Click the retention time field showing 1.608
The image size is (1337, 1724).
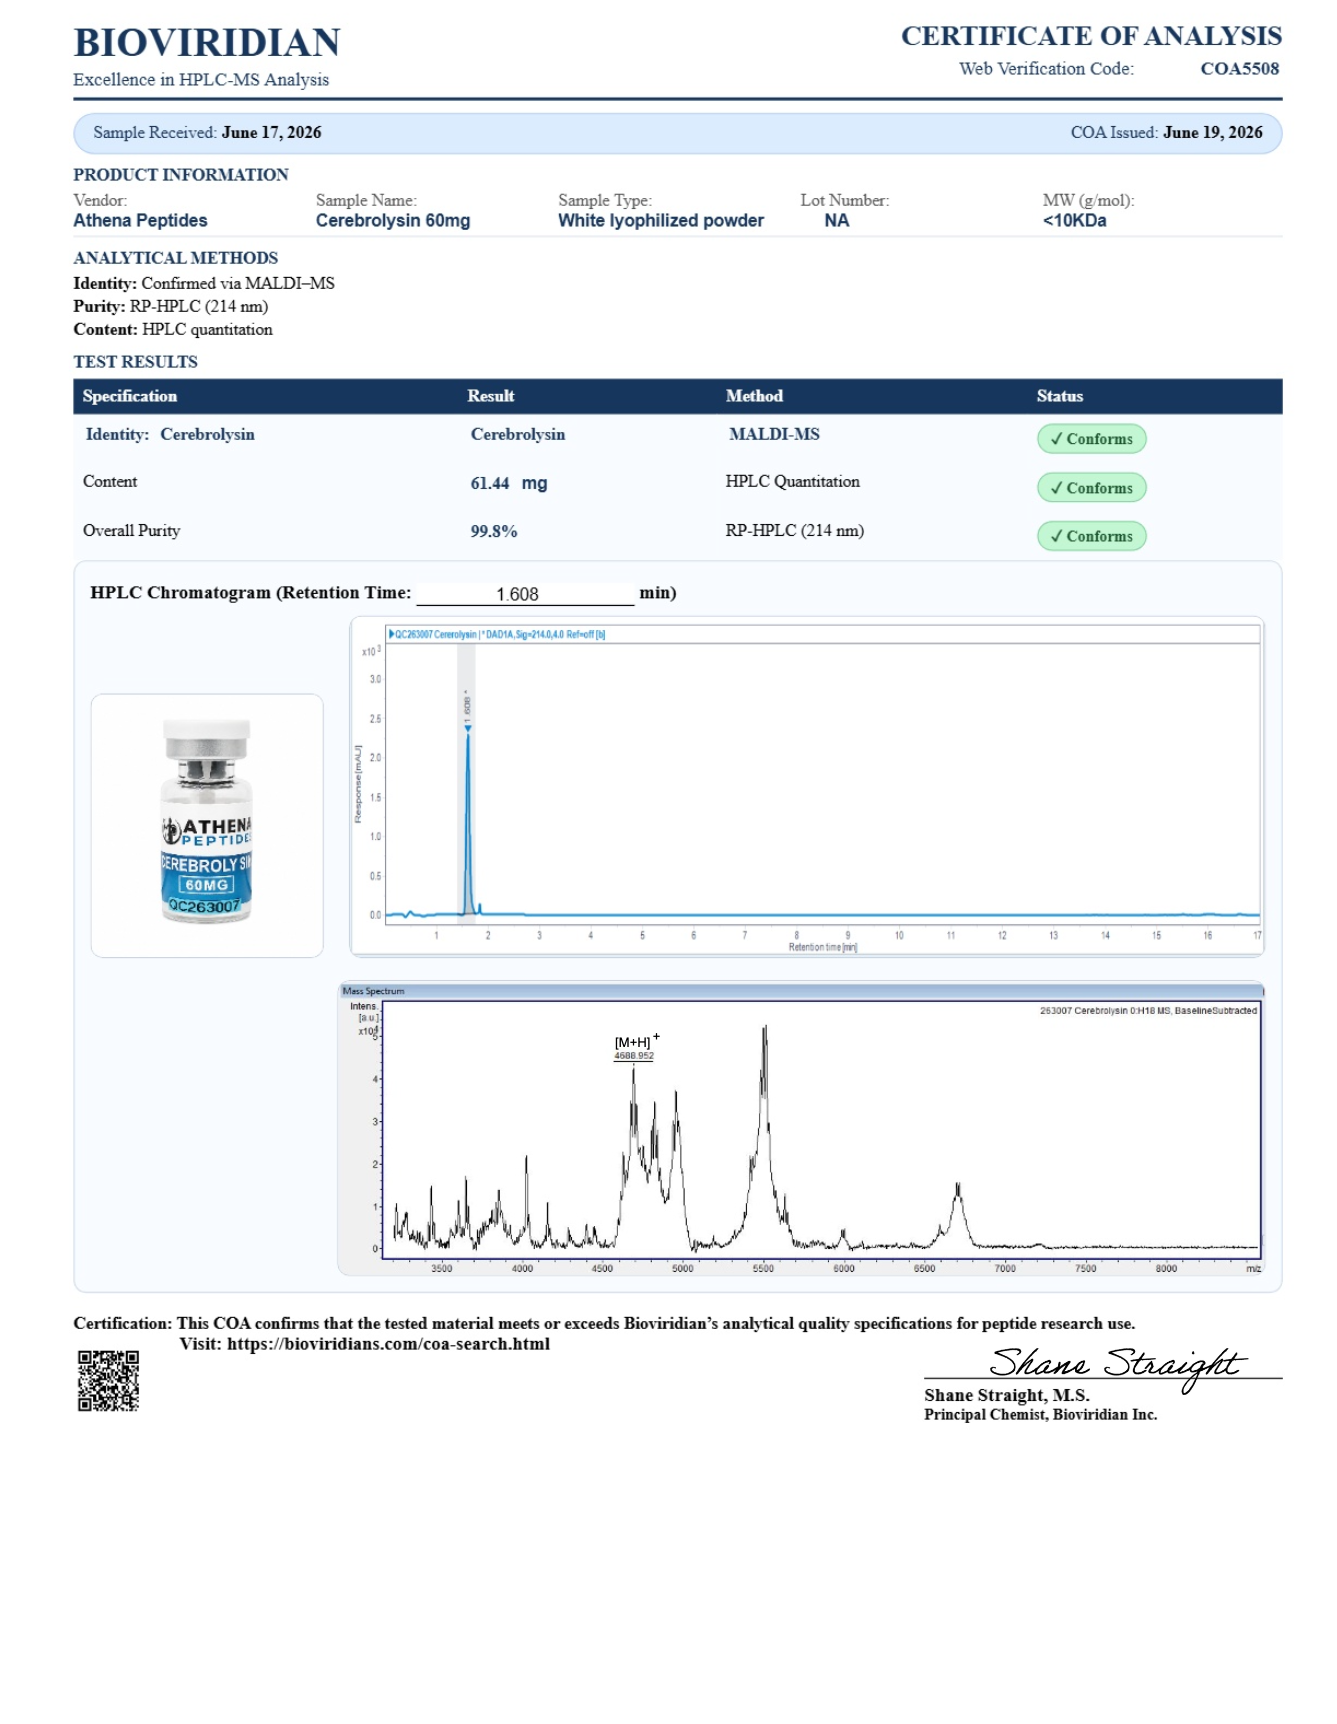525,594
